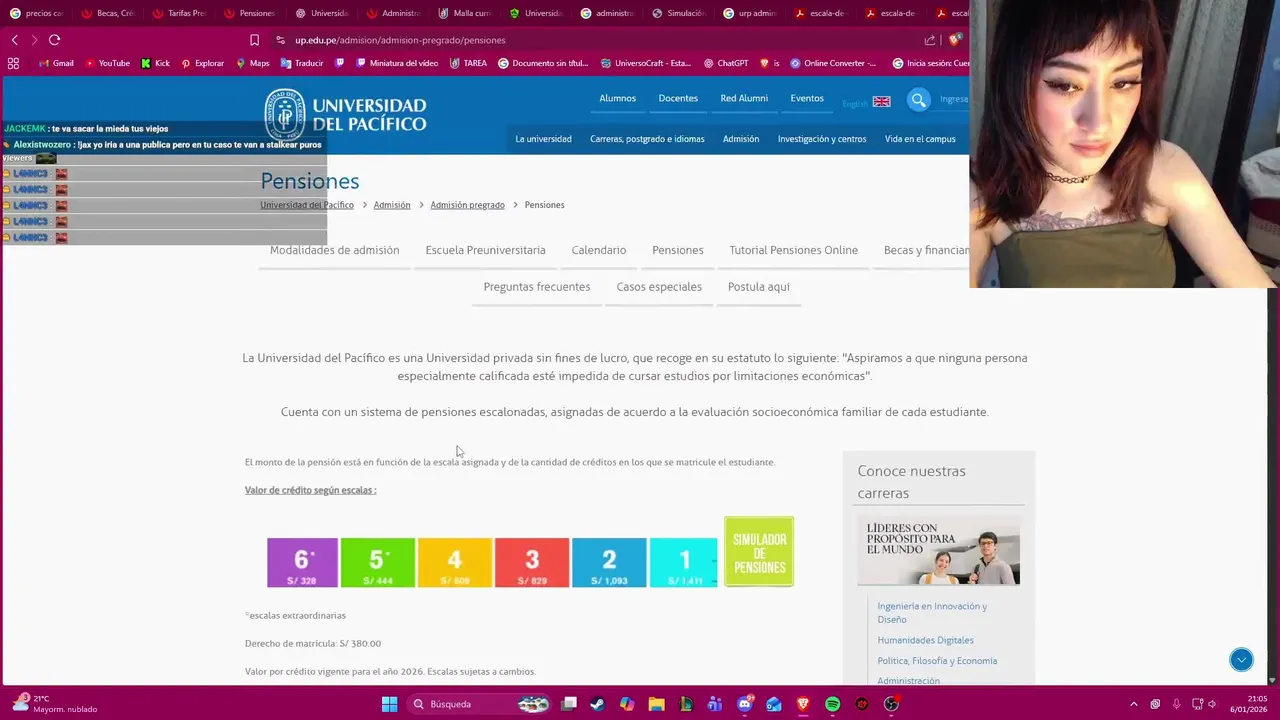Open the Kick bookmark
This screenshot has width=1280, height=720.
coord(155,63)
